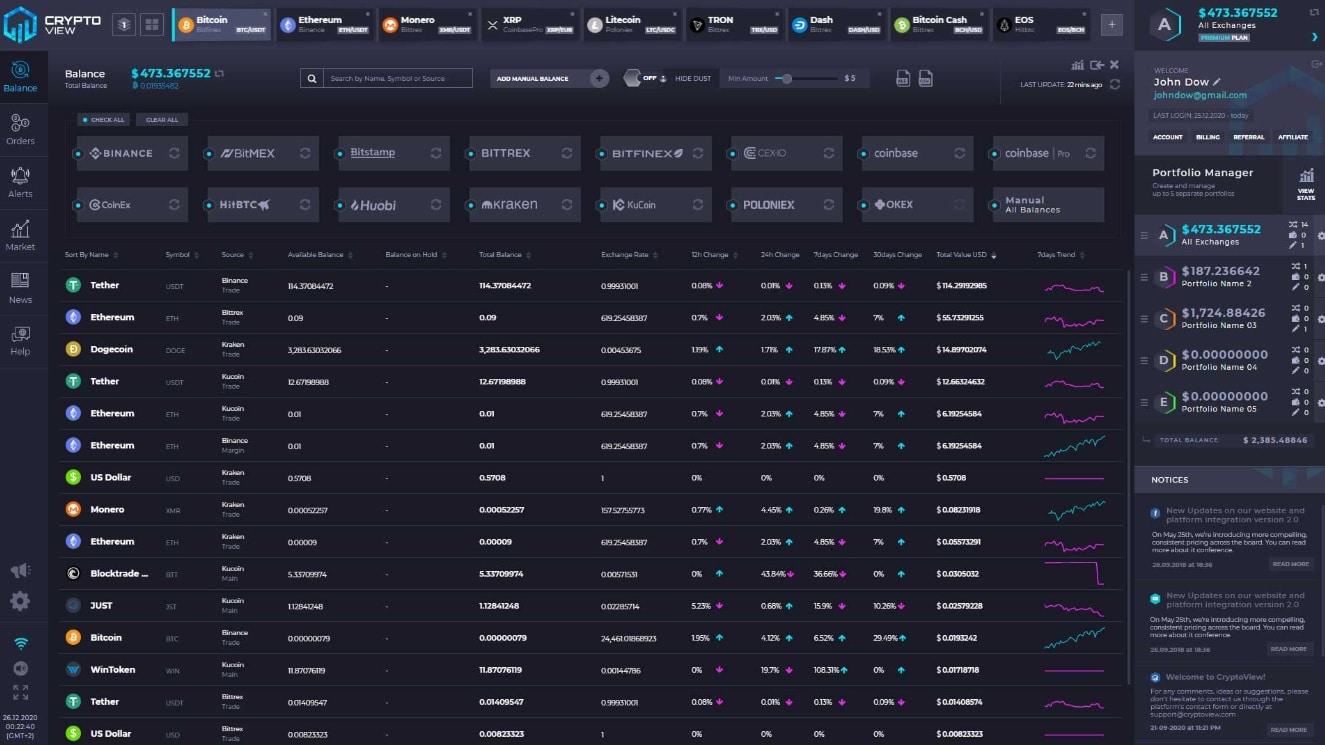Image resolution: width=1325 pixels, height=745 pixels.
Task: Switch to the Litecoin Poloniex tab
Action: point(630,25)
